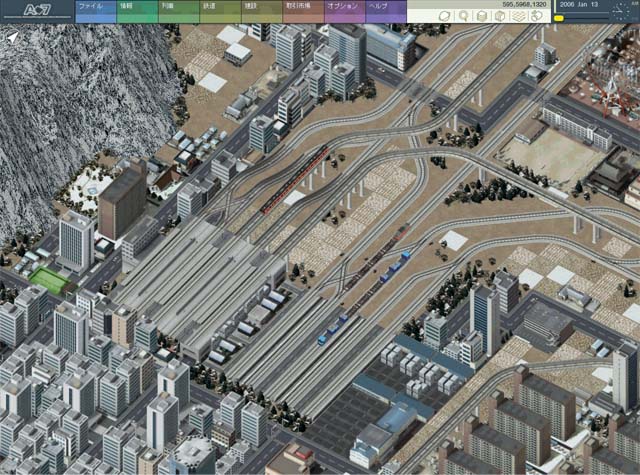
Task: Click the rotate view globe icon
Action: (444, 16)
